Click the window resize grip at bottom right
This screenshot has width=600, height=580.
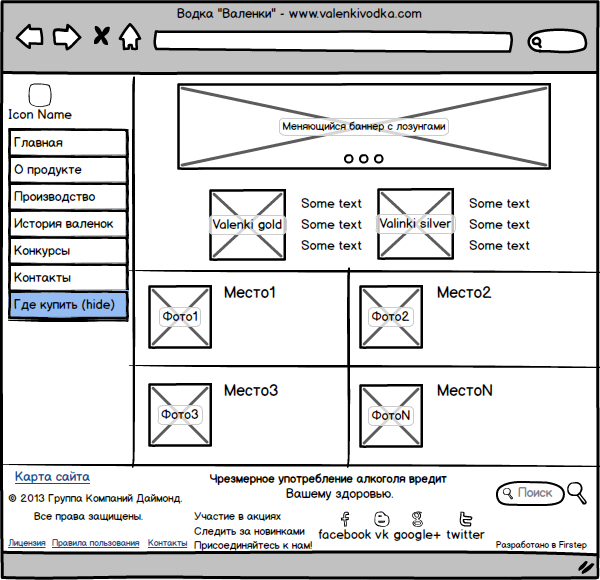click(x=587, y=567)
